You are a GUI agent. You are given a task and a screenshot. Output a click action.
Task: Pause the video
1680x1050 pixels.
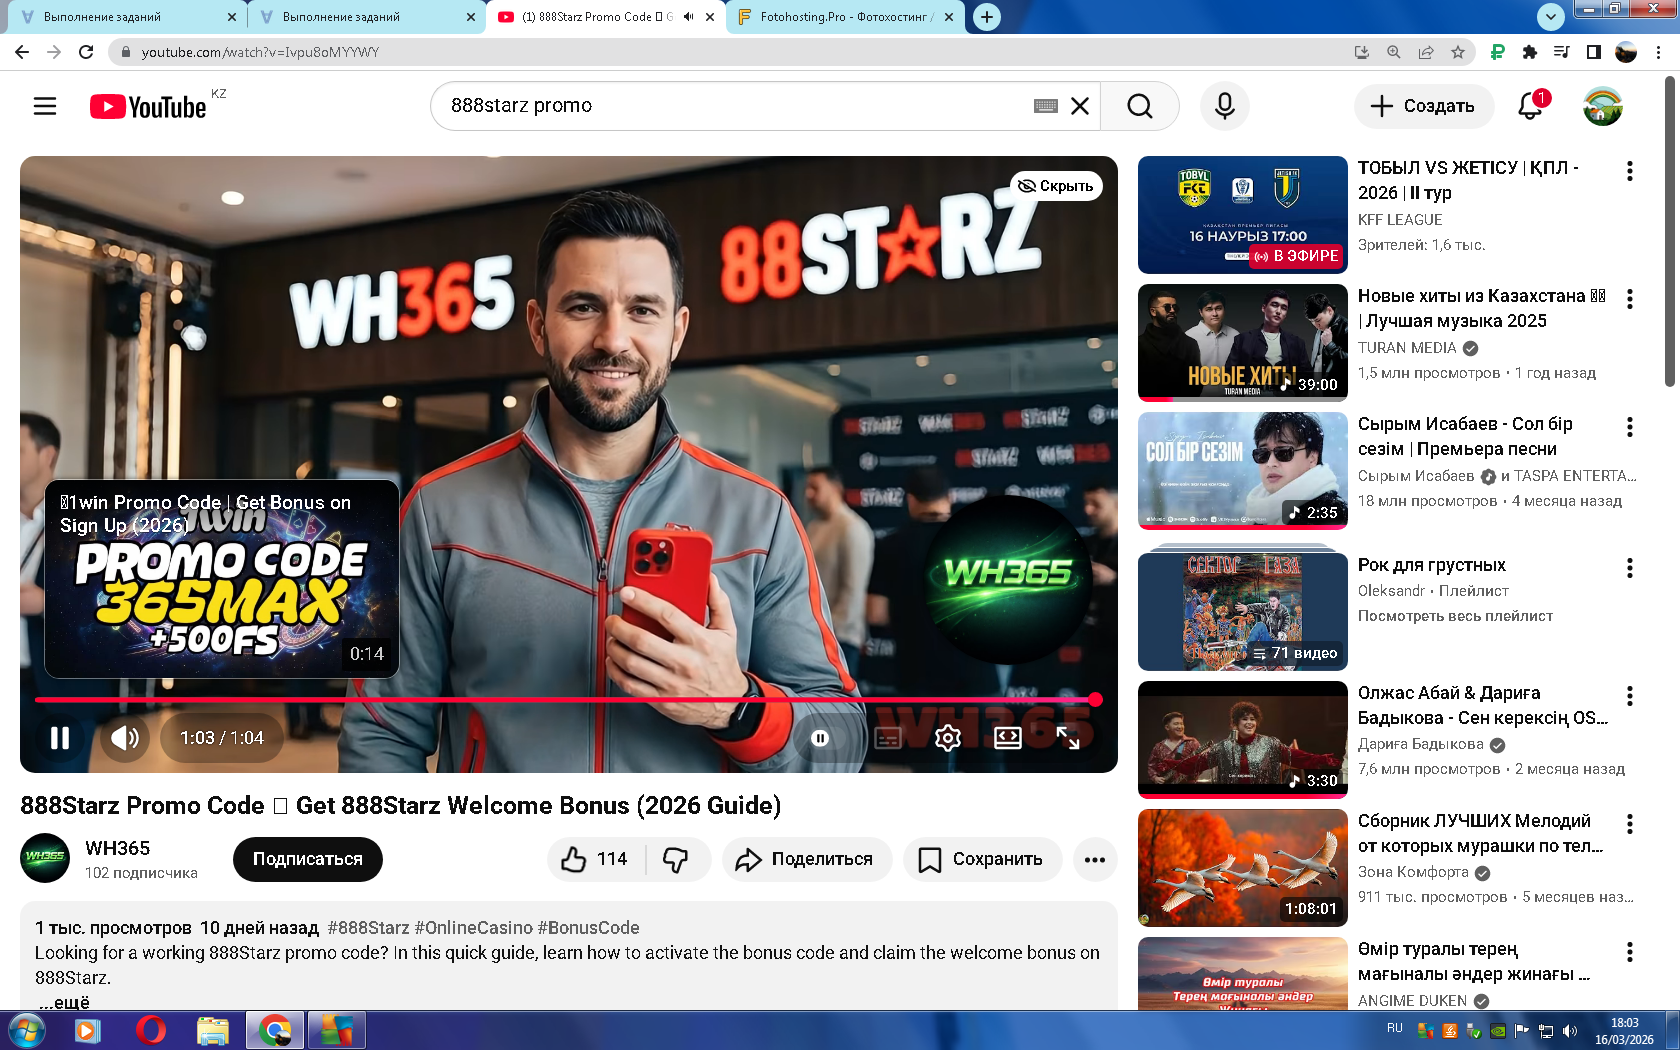[60, 738]
